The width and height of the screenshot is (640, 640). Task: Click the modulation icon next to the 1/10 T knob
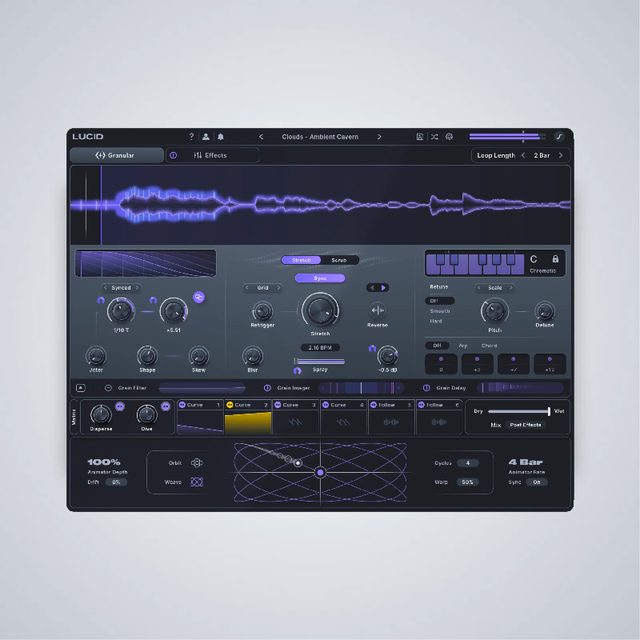tap(101, 300)
